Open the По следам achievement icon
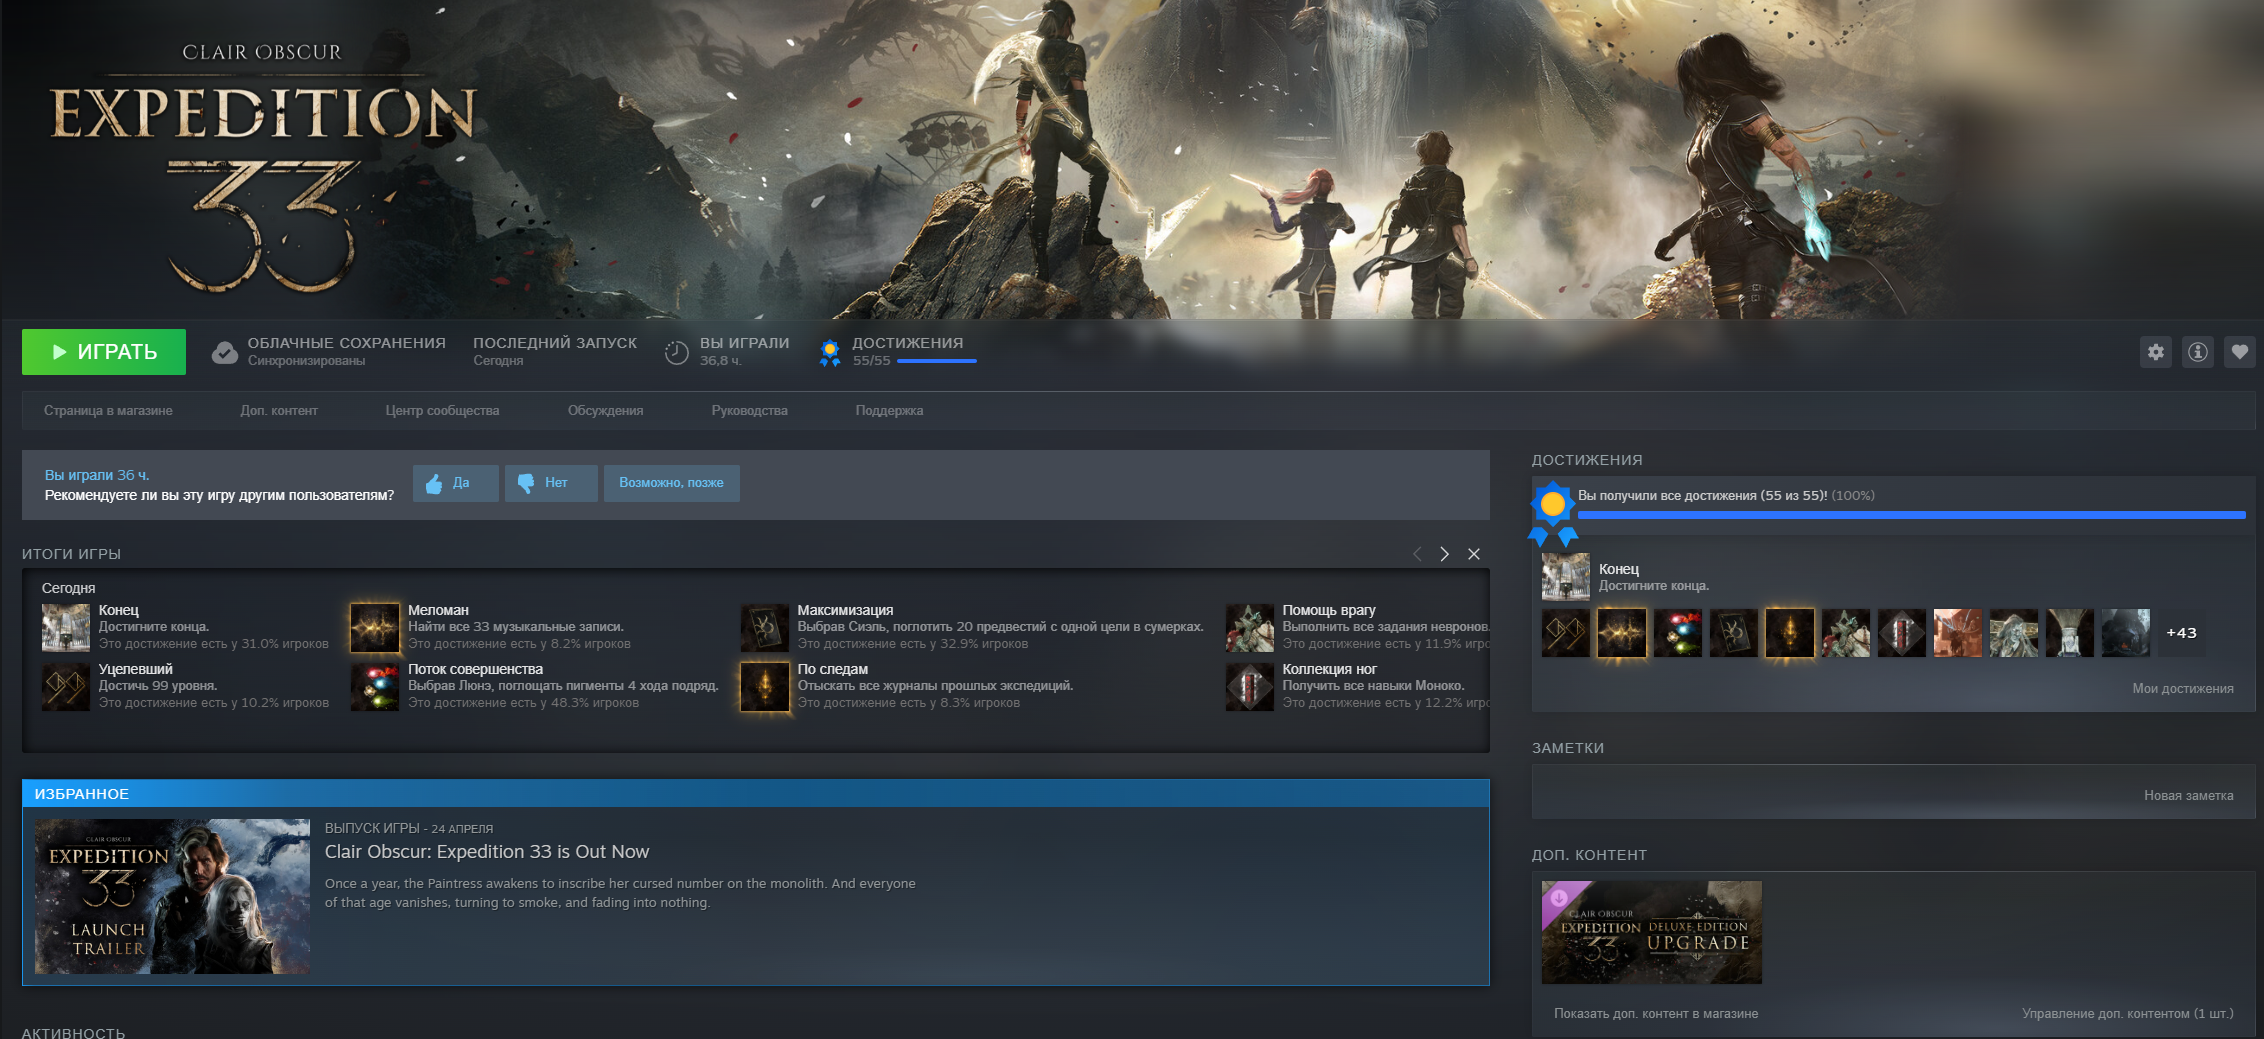Viewport: 2264px width, 1039px height. pos(765,687)
